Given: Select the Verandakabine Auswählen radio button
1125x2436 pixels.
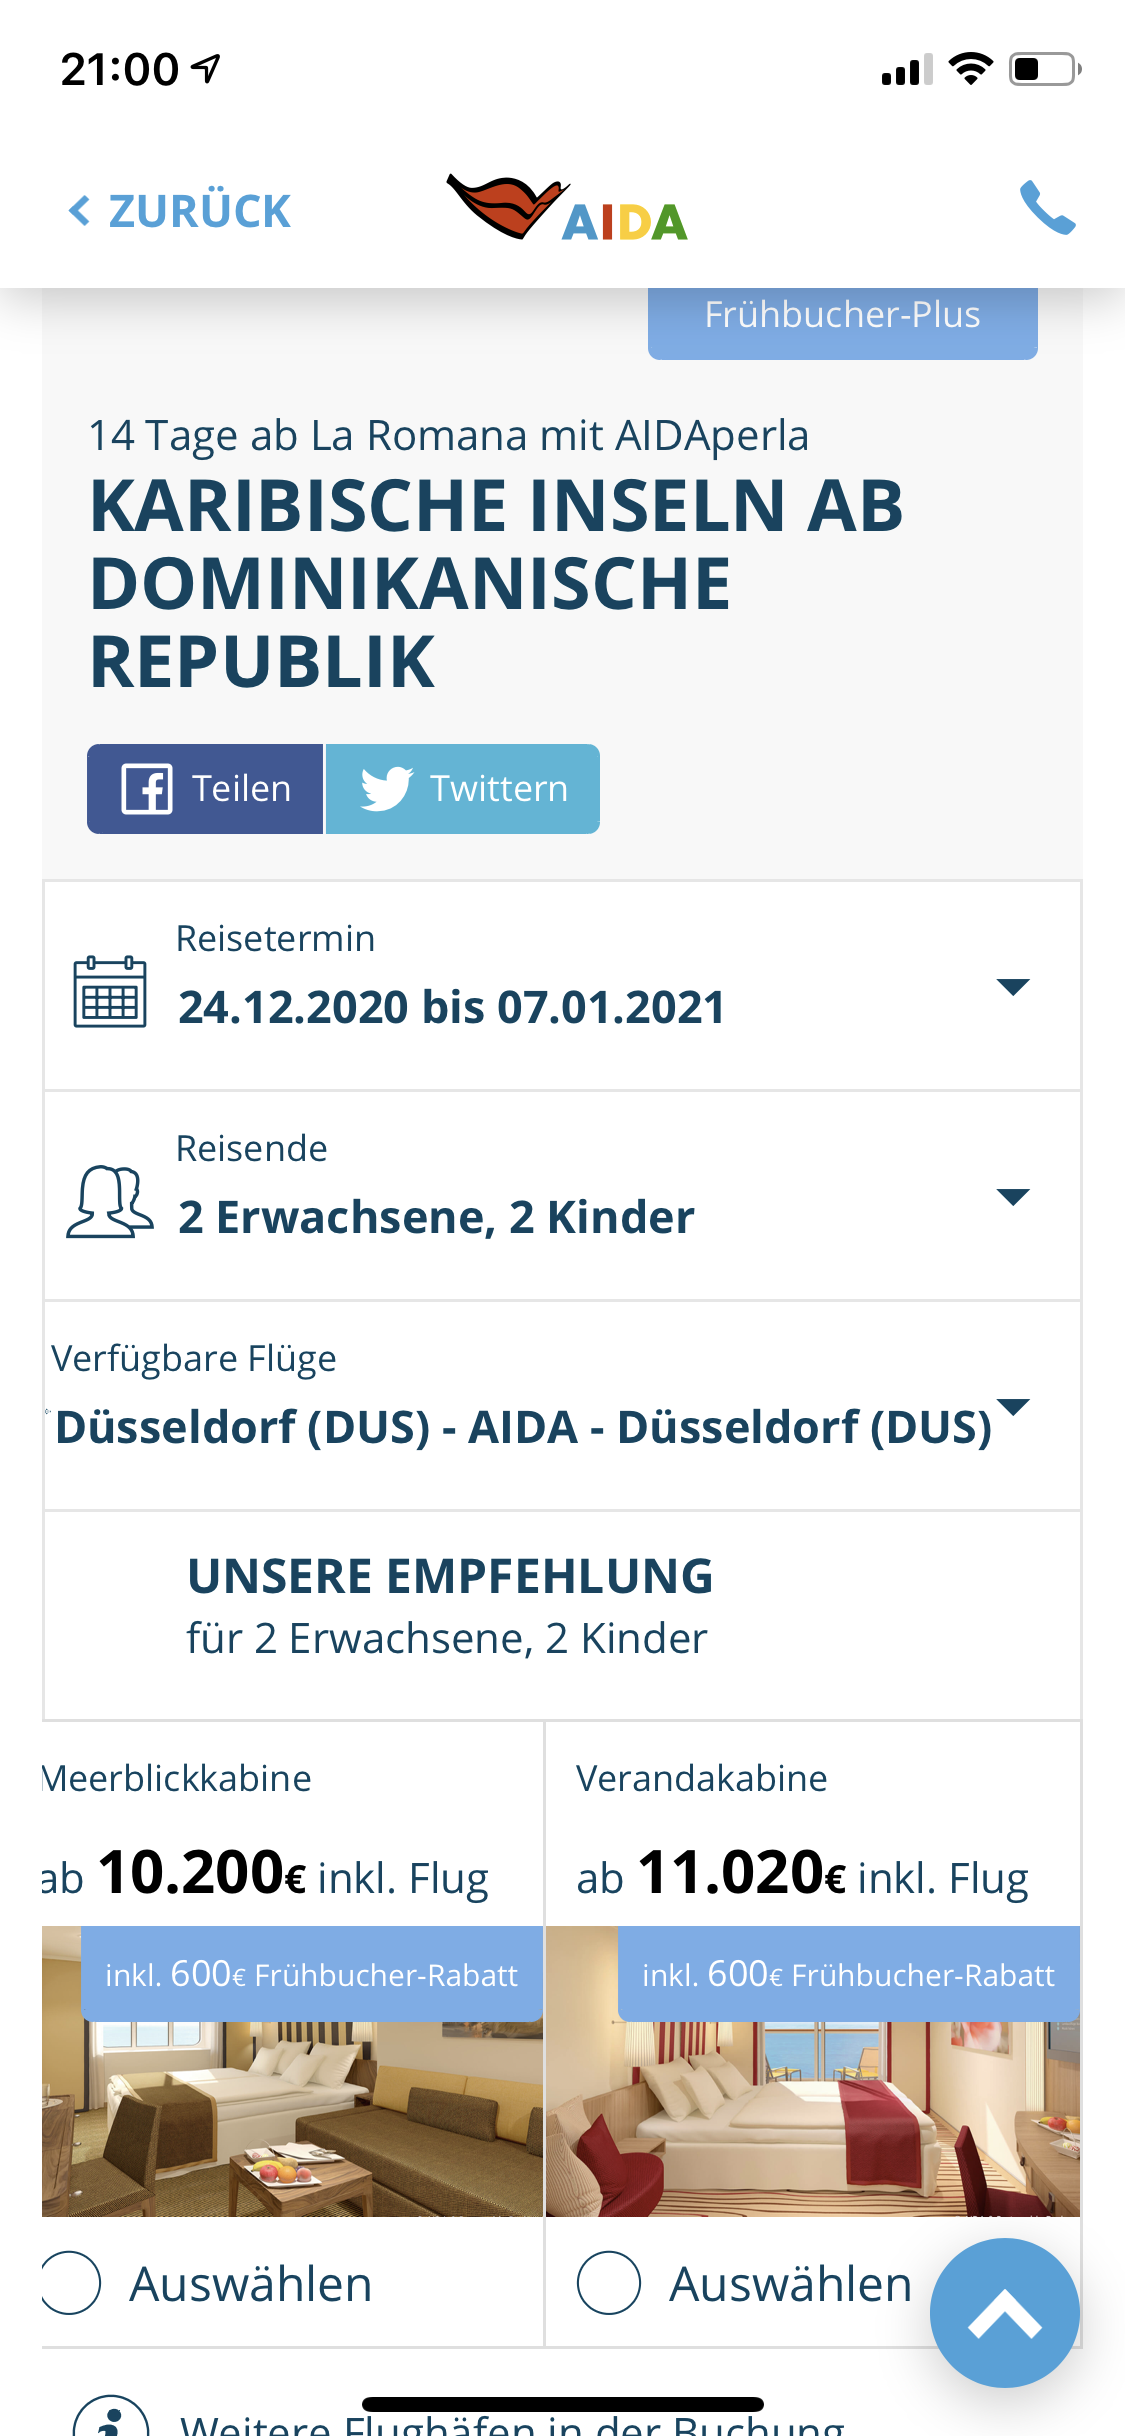Looking at the screenshot, I should (x=608, y=2282).
